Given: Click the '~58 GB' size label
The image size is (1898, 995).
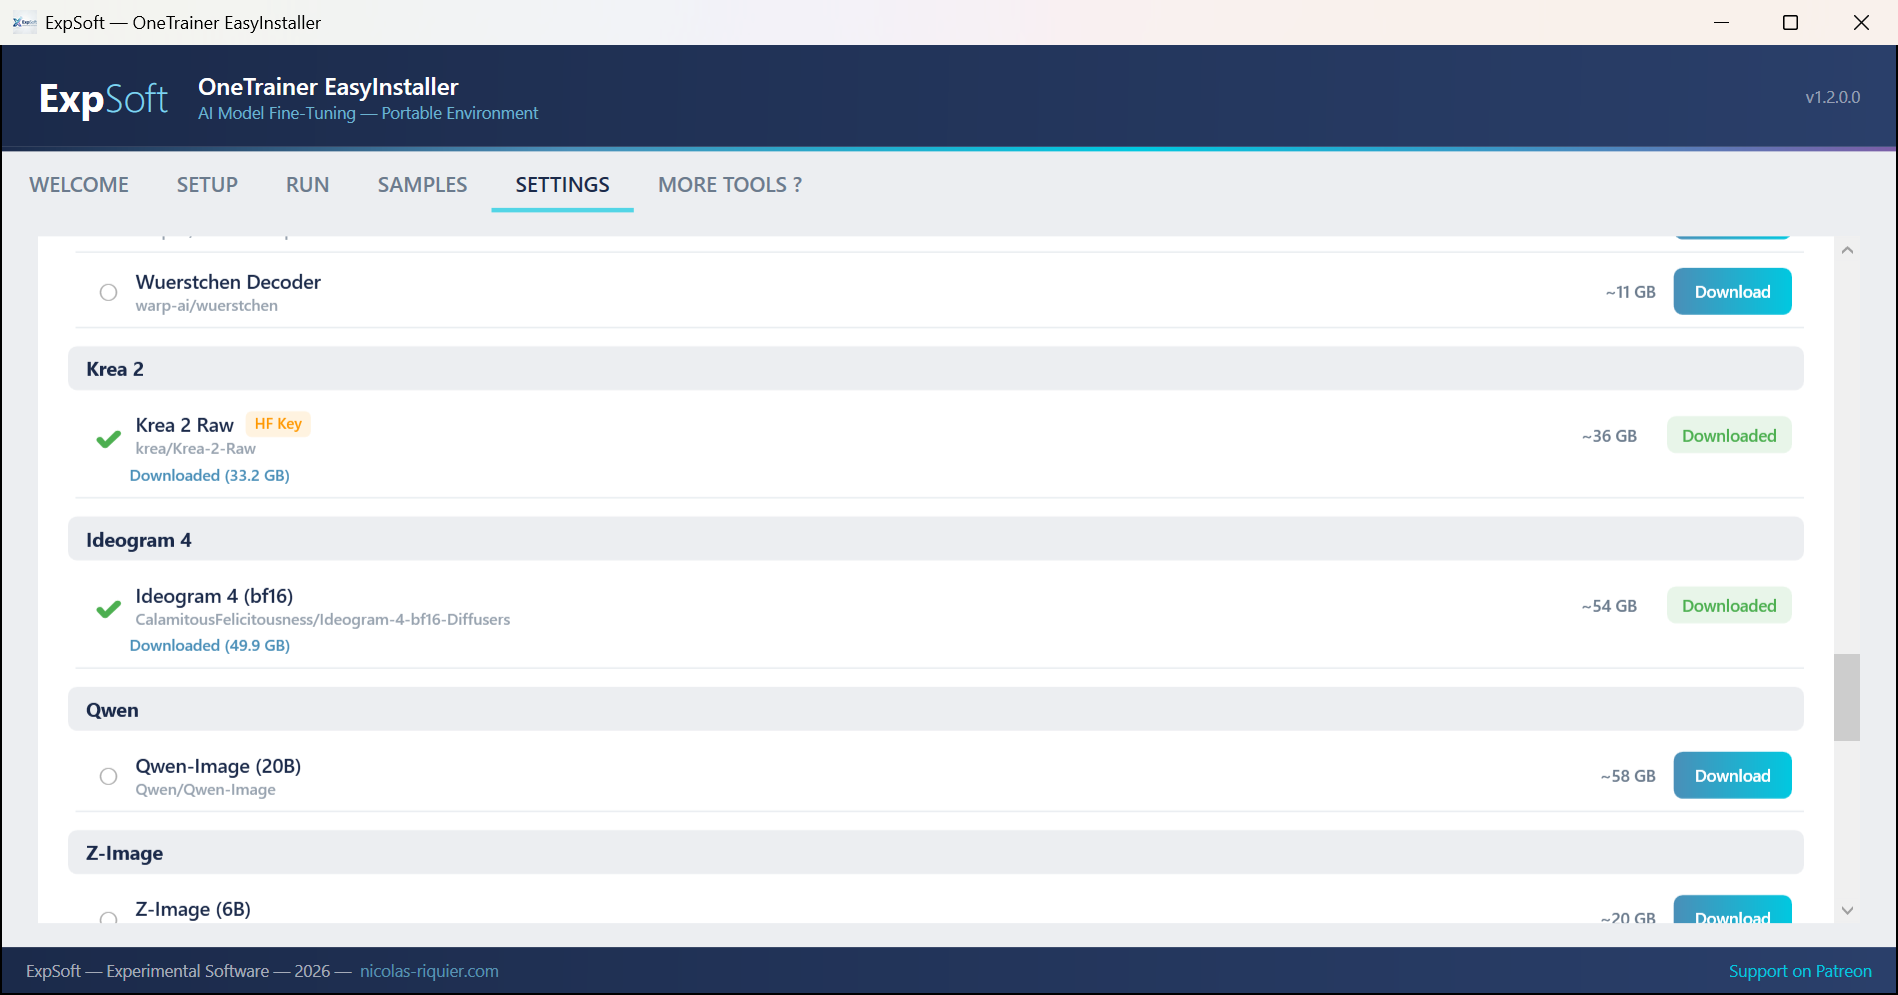Looking at the screenshot, I should pos(1628,776).
